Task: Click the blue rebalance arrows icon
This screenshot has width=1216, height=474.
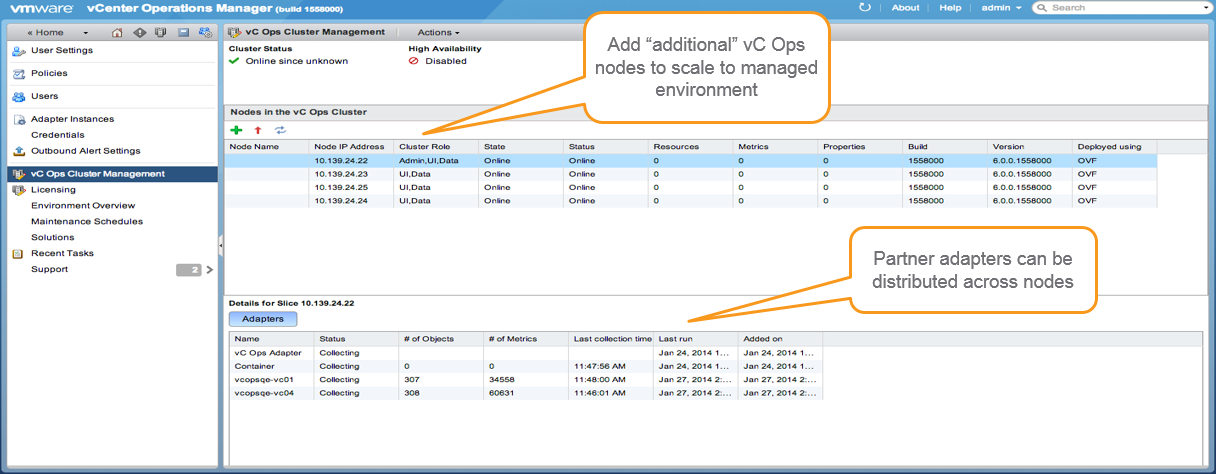Action: 281,130
